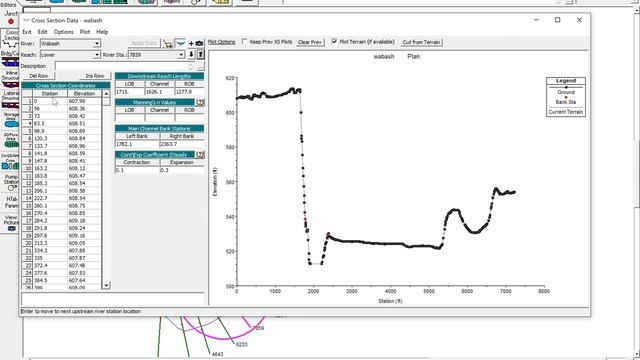The image size is (640, 360).
Task: Toggle the Plot Terrain (if available) checkbox
Action: [334, 41]
